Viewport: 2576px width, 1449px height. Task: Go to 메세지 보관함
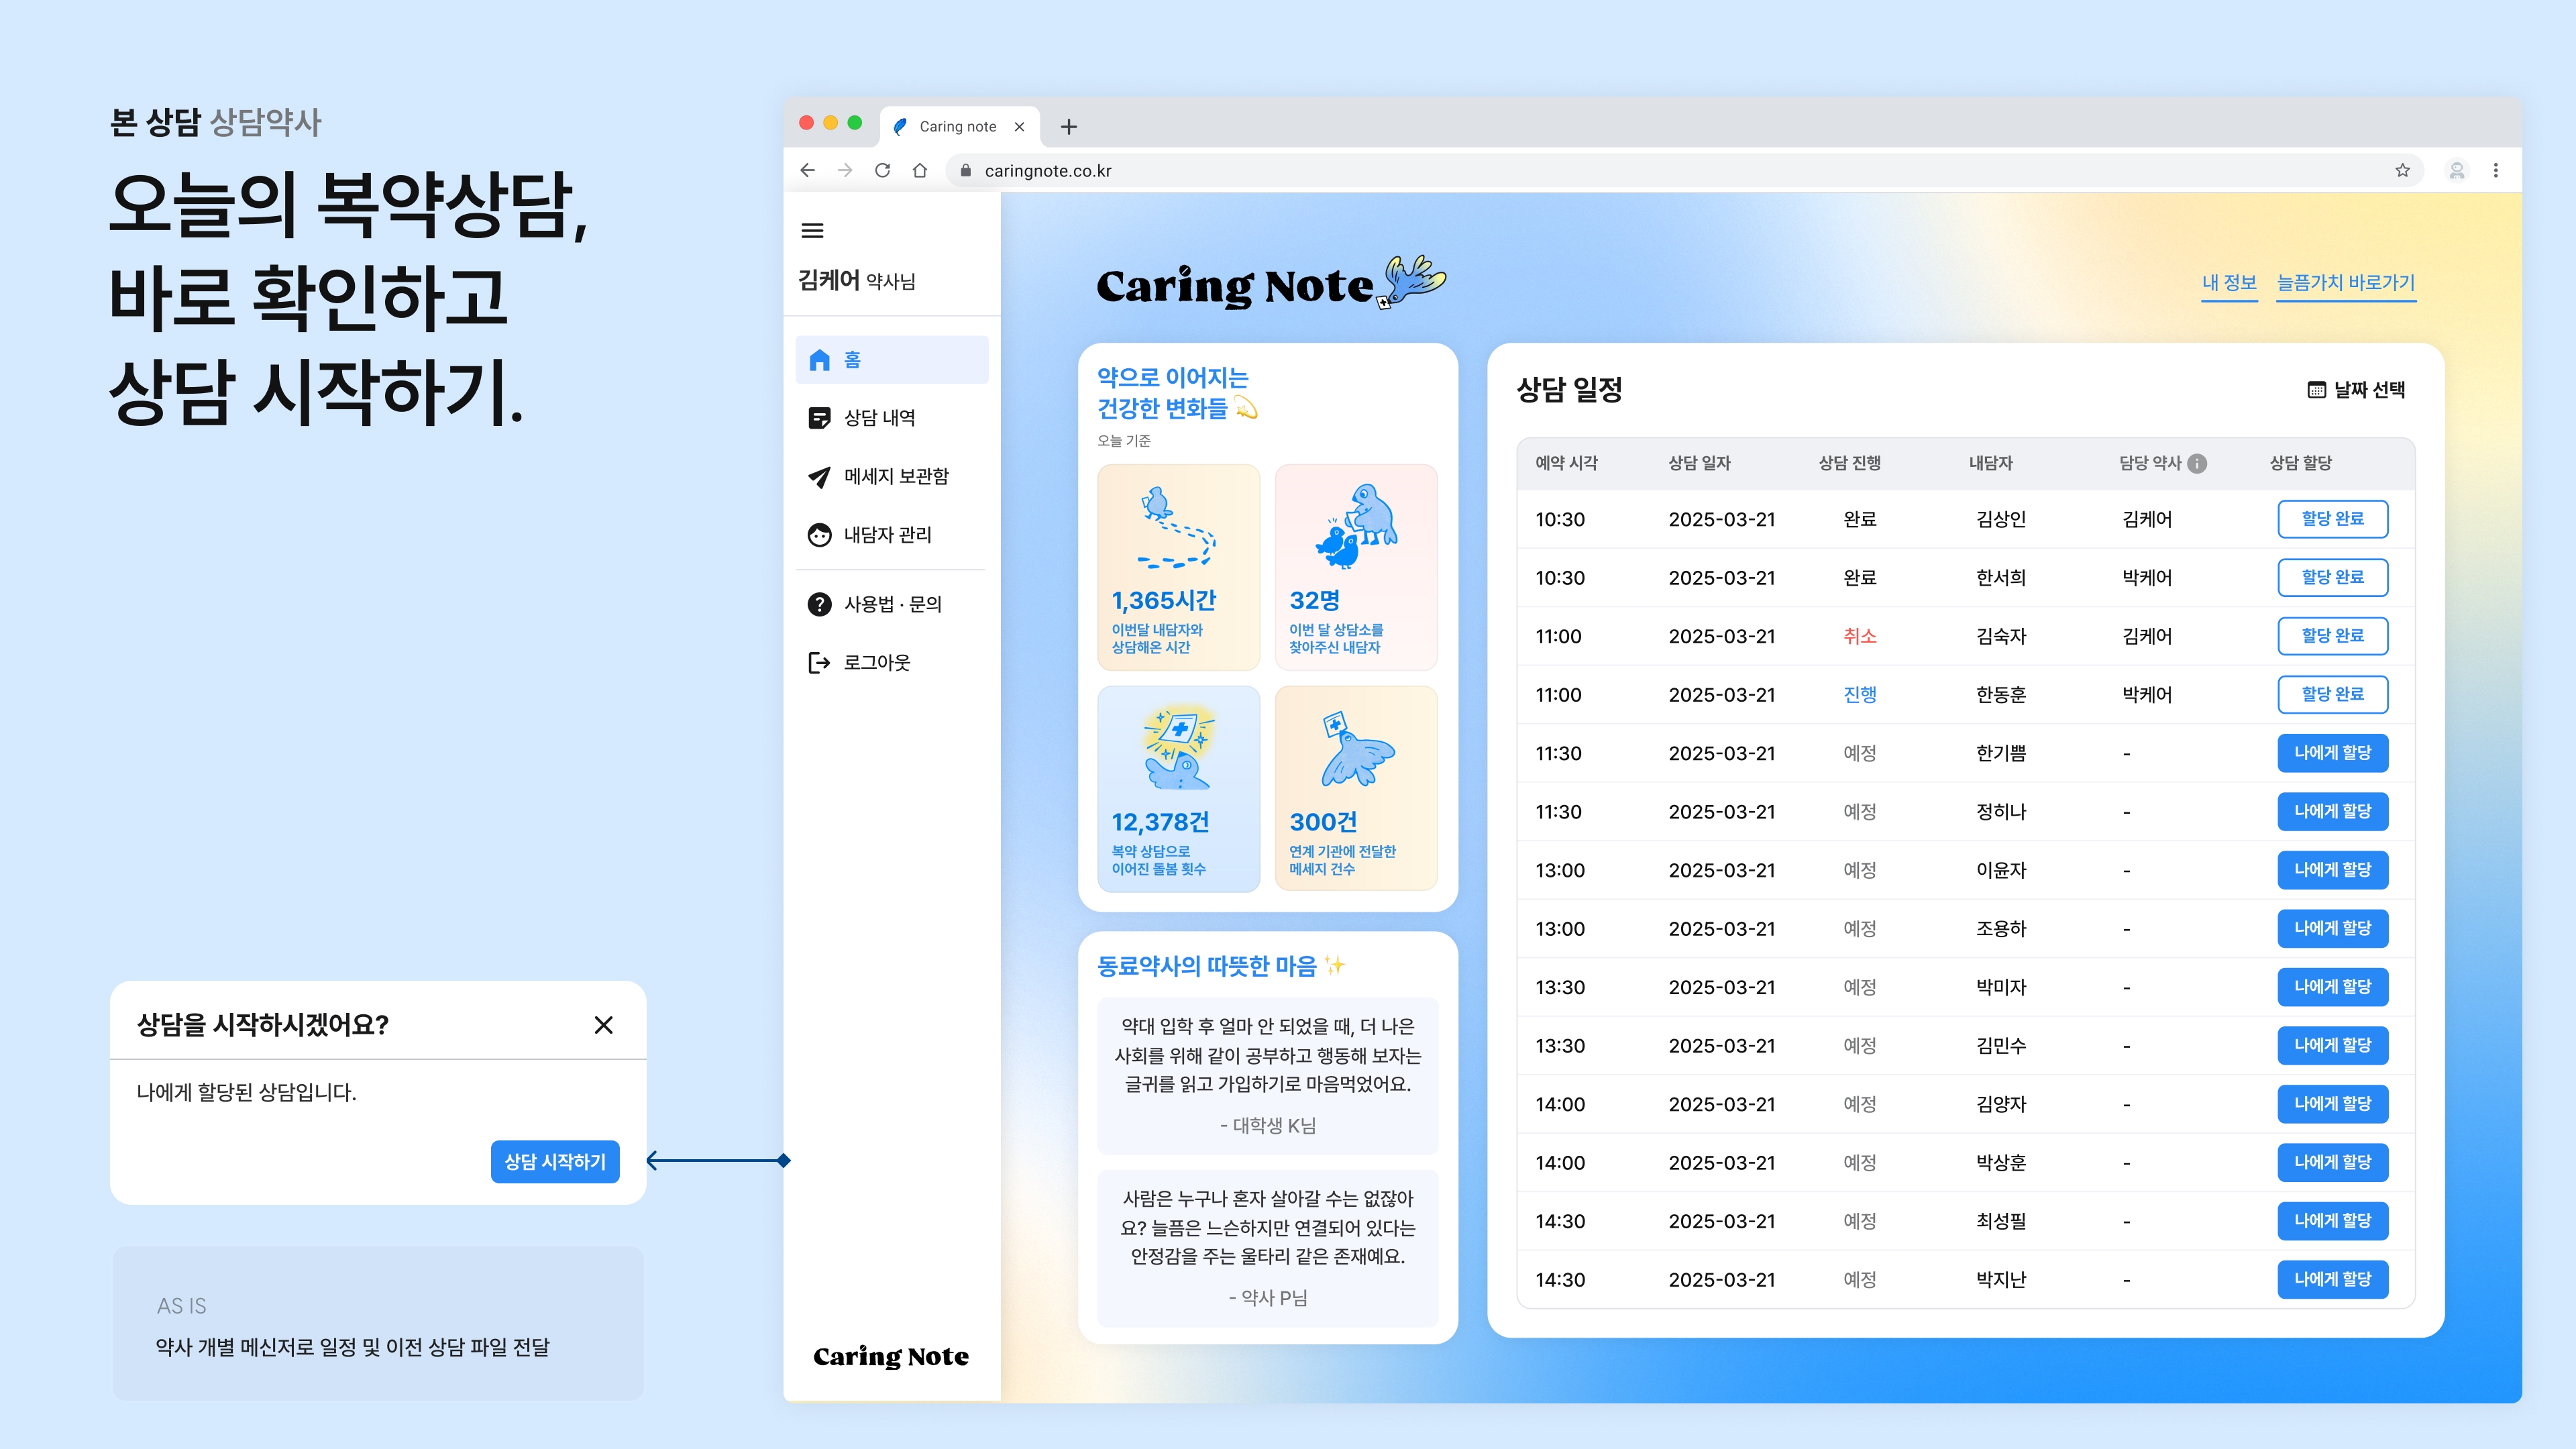895,477
